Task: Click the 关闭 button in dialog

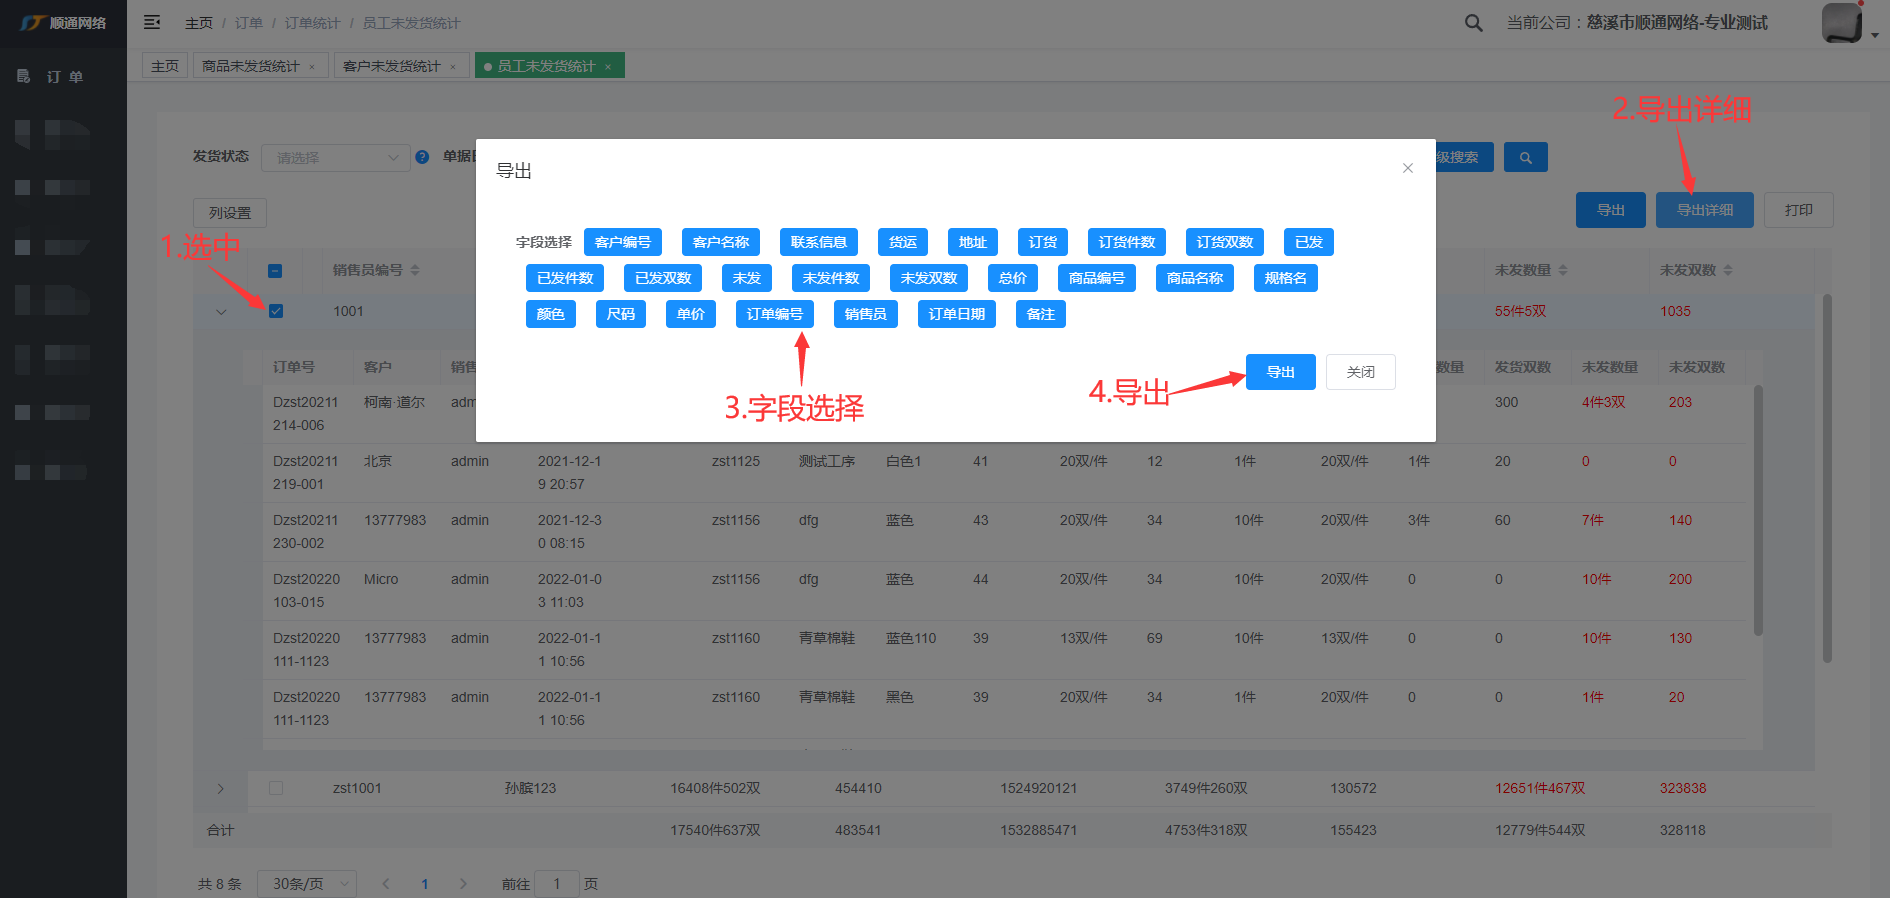Action: click(x=1360, y=372)
